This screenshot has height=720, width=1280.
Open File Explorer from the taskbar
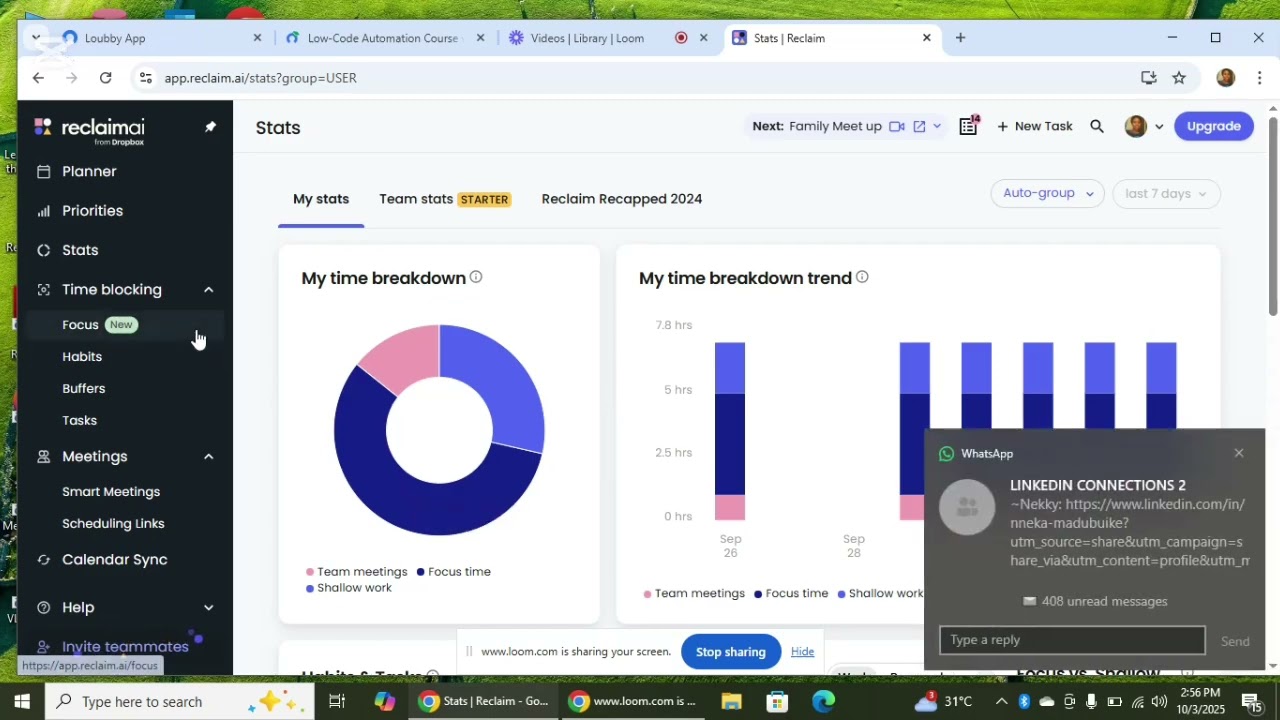click(x=731, y=702)
